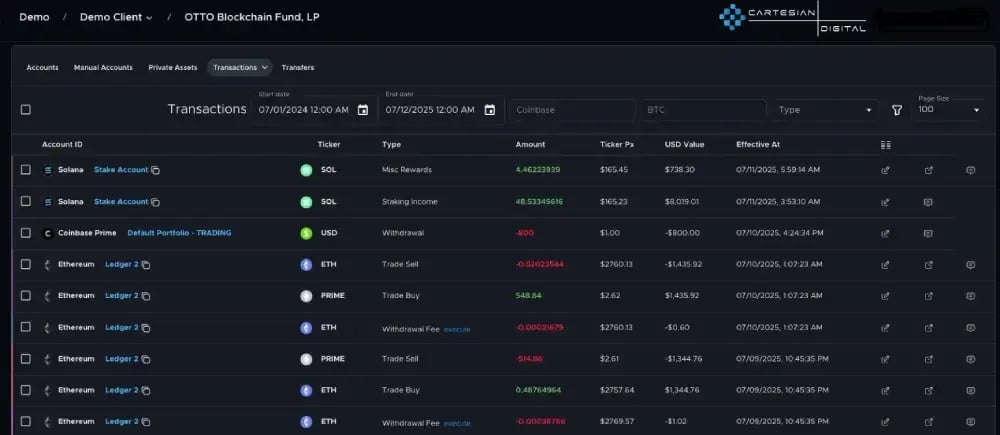This screenshot has width=1000, height=435.
Task: Open the column layout settings icon
Action: (x=885, y=145)
